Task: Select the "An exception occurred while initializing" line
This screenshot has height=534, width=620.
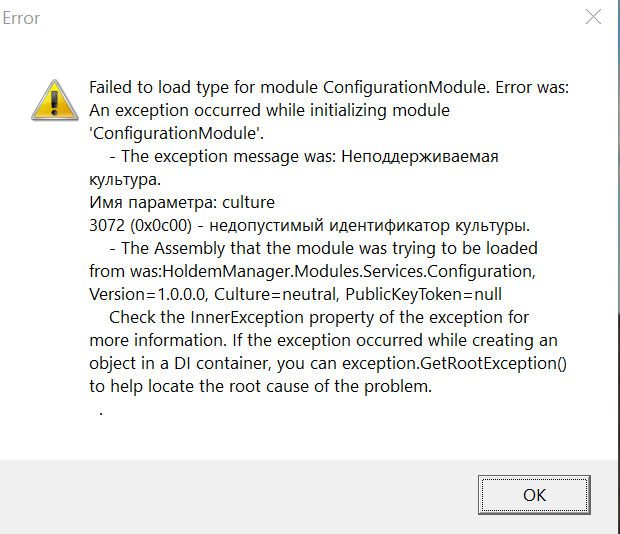Action: coord(269,110)
